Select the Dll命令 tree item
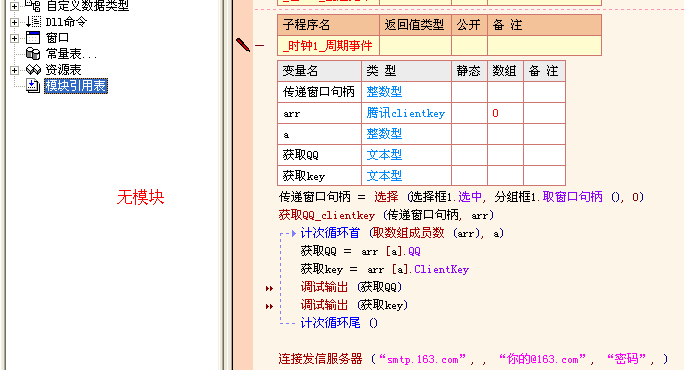Viewport: 684px width, 370px height. point(66,22)
